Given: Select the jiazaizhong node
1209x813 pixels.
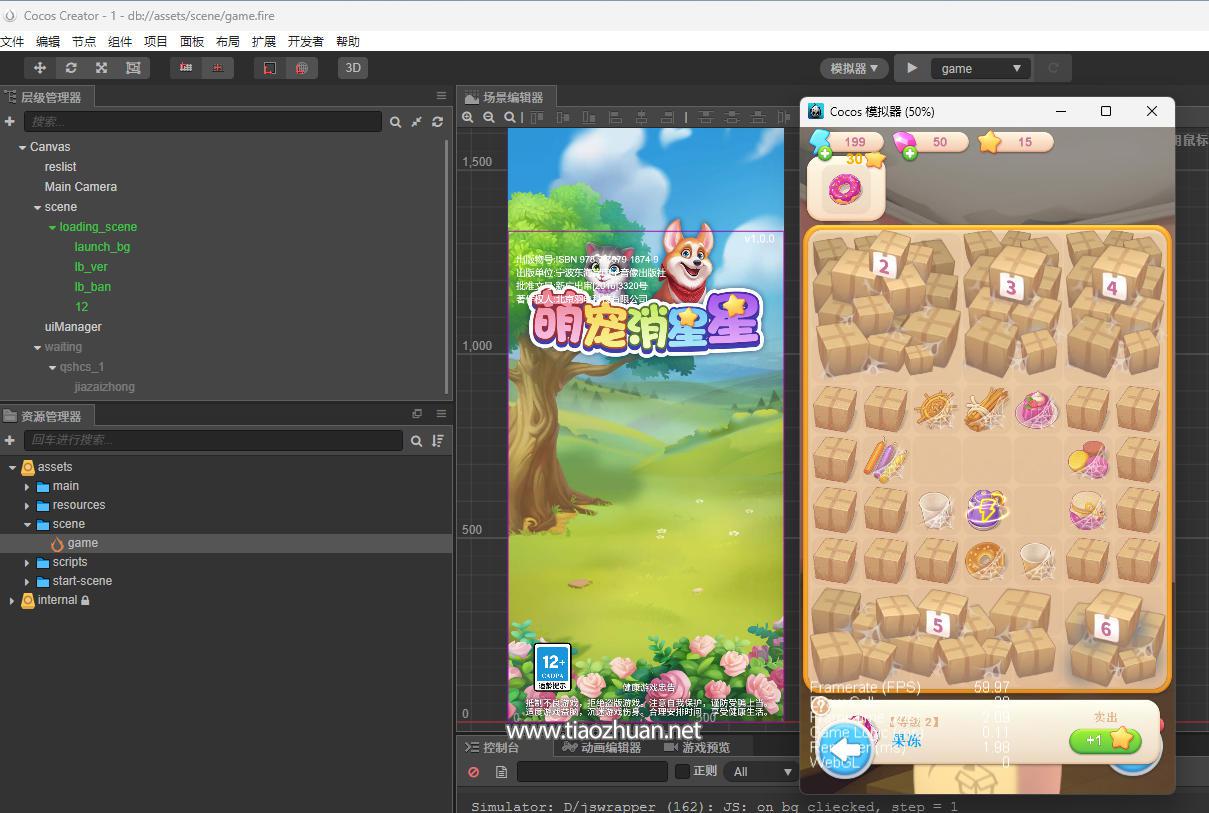Looking at the screenshot, I should click(104, 387).
